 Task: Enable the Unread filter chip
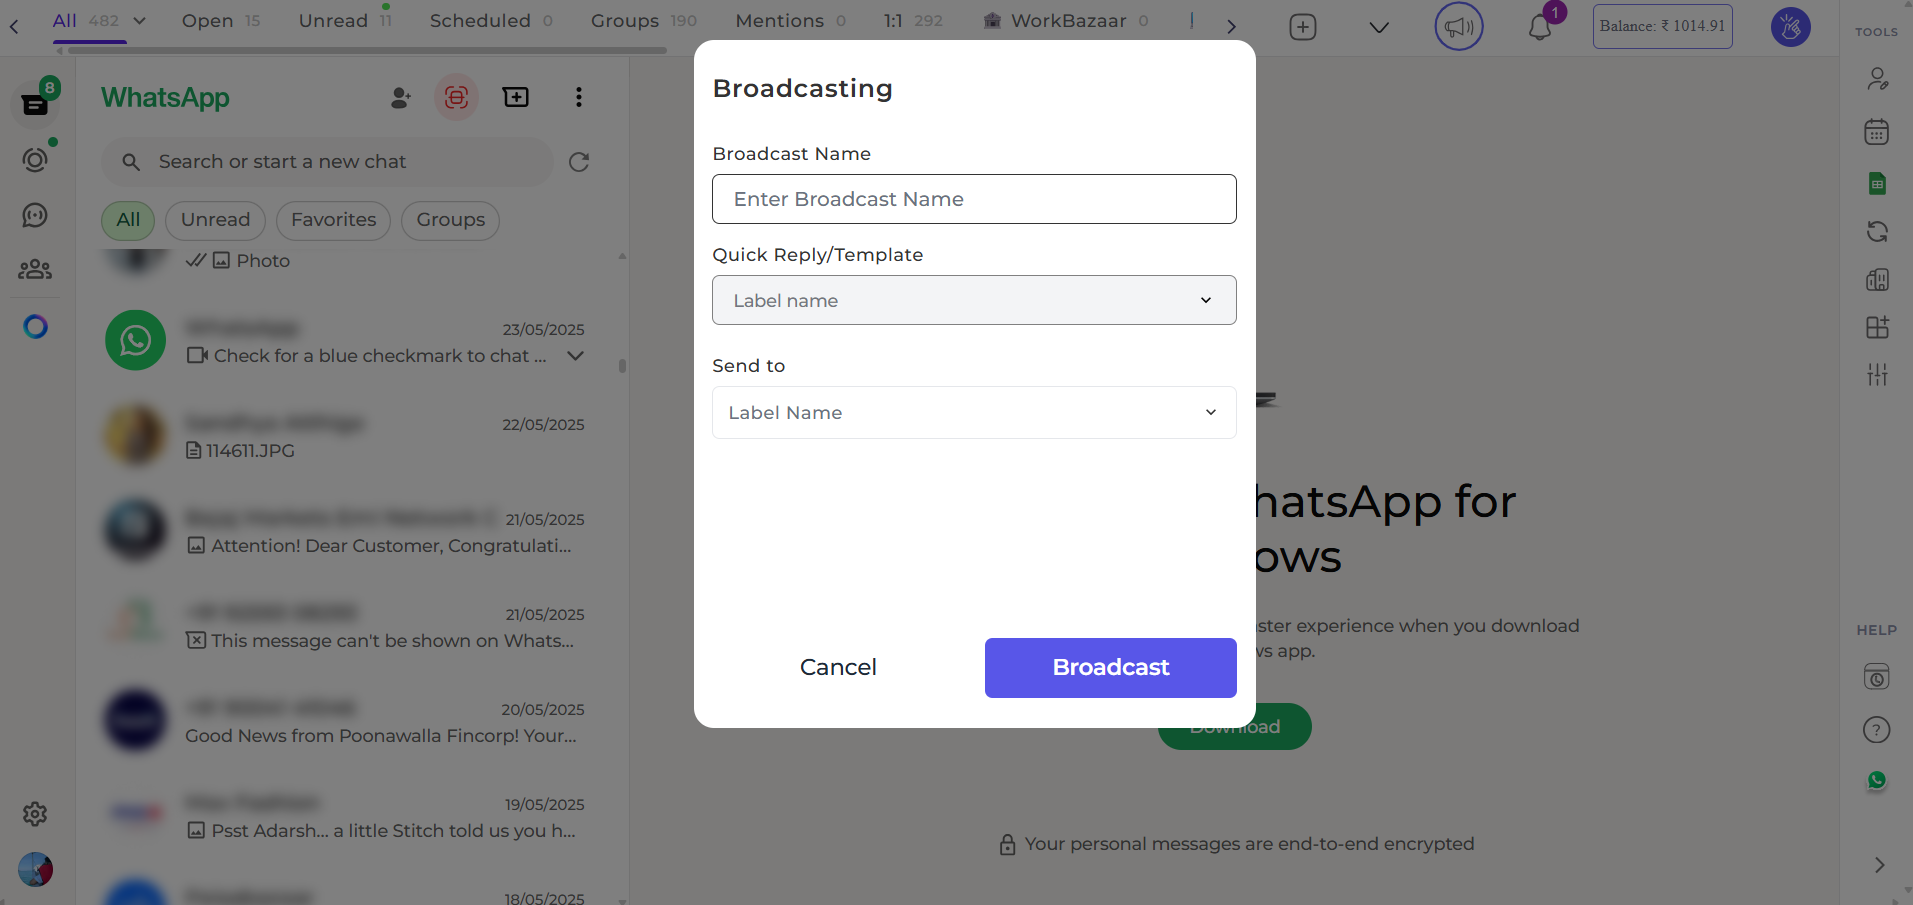pos(214,220)
